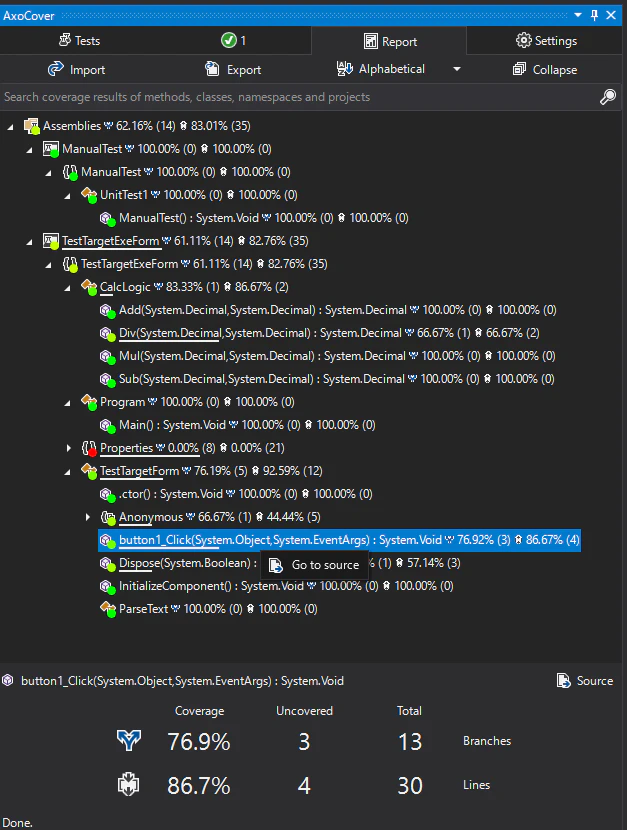Click the Properties namespace icon with red dot

(89, 448)
